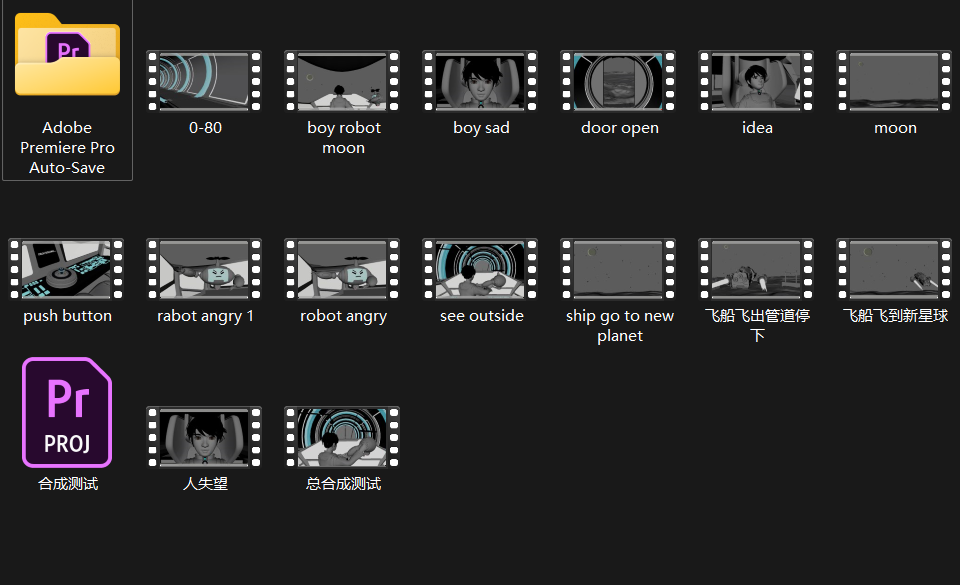Click the '飞船飞出管道停下' file name label
Viewport: 960px width, 585px height.
[x=757, y=326]
